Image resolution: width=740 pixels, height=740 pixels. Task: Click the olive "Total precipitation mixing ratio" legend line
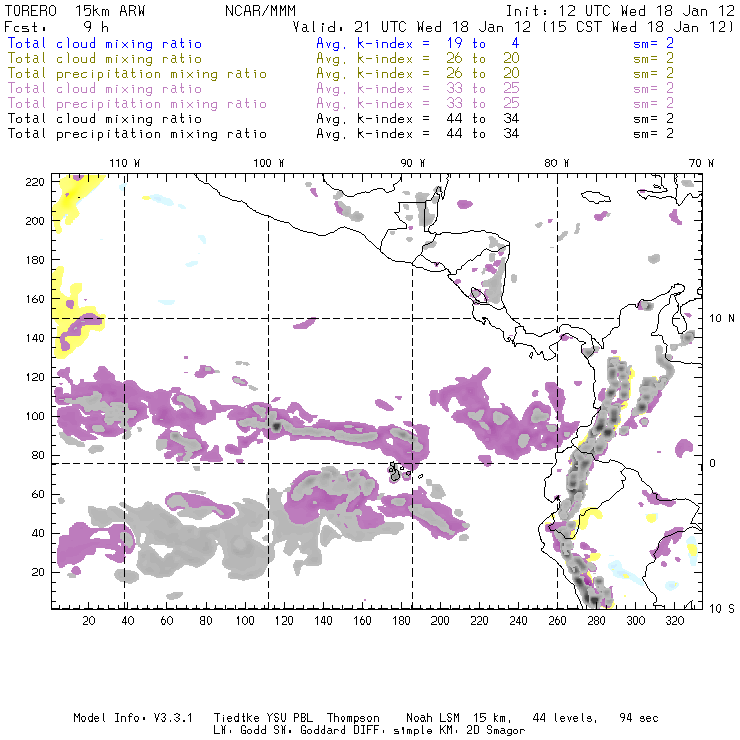click(137, 74)
